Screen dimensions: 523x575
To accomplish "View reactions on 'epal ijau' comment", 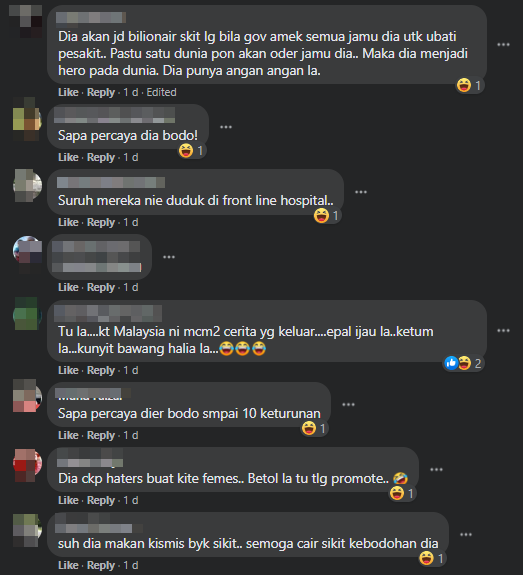I will (x=463, y=363).
